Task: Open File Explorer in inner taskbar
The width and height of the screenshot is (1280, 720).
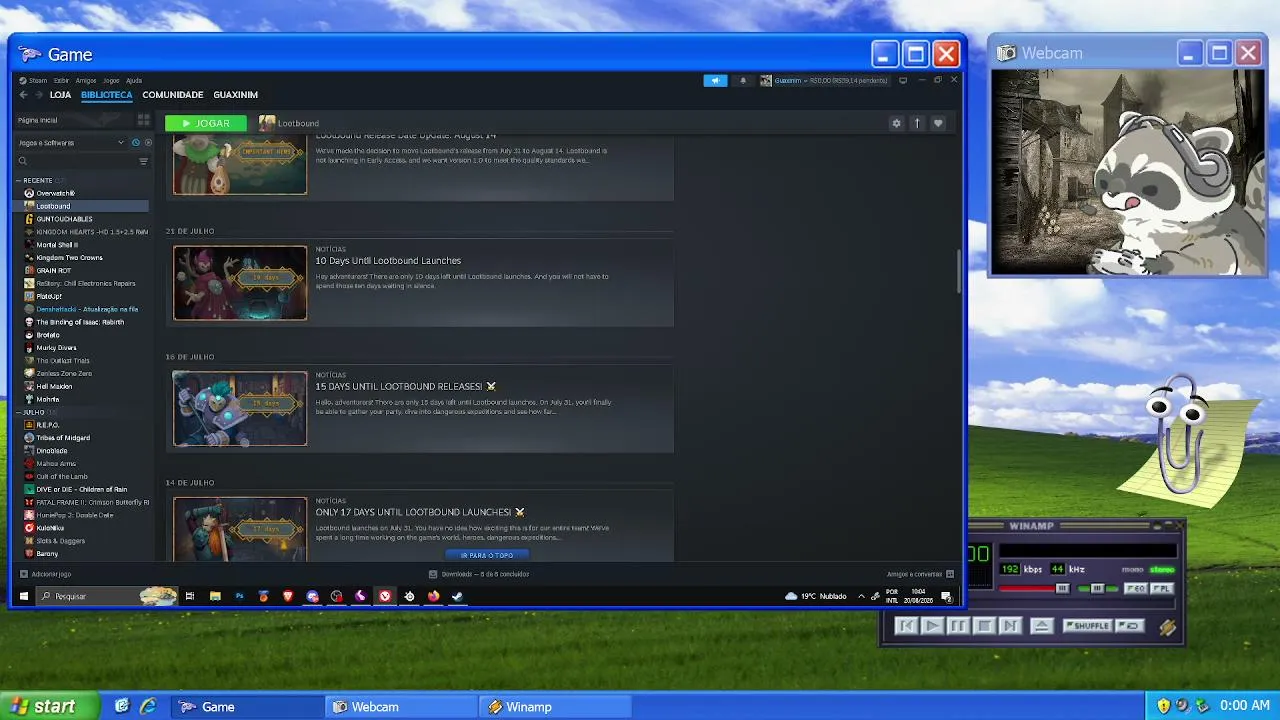Action: [215, 596]
